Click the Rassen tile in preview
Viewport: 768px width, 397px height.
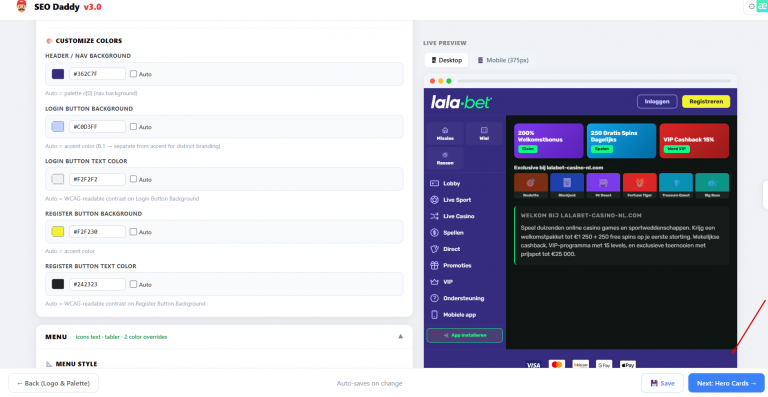(x=445, y=158)
